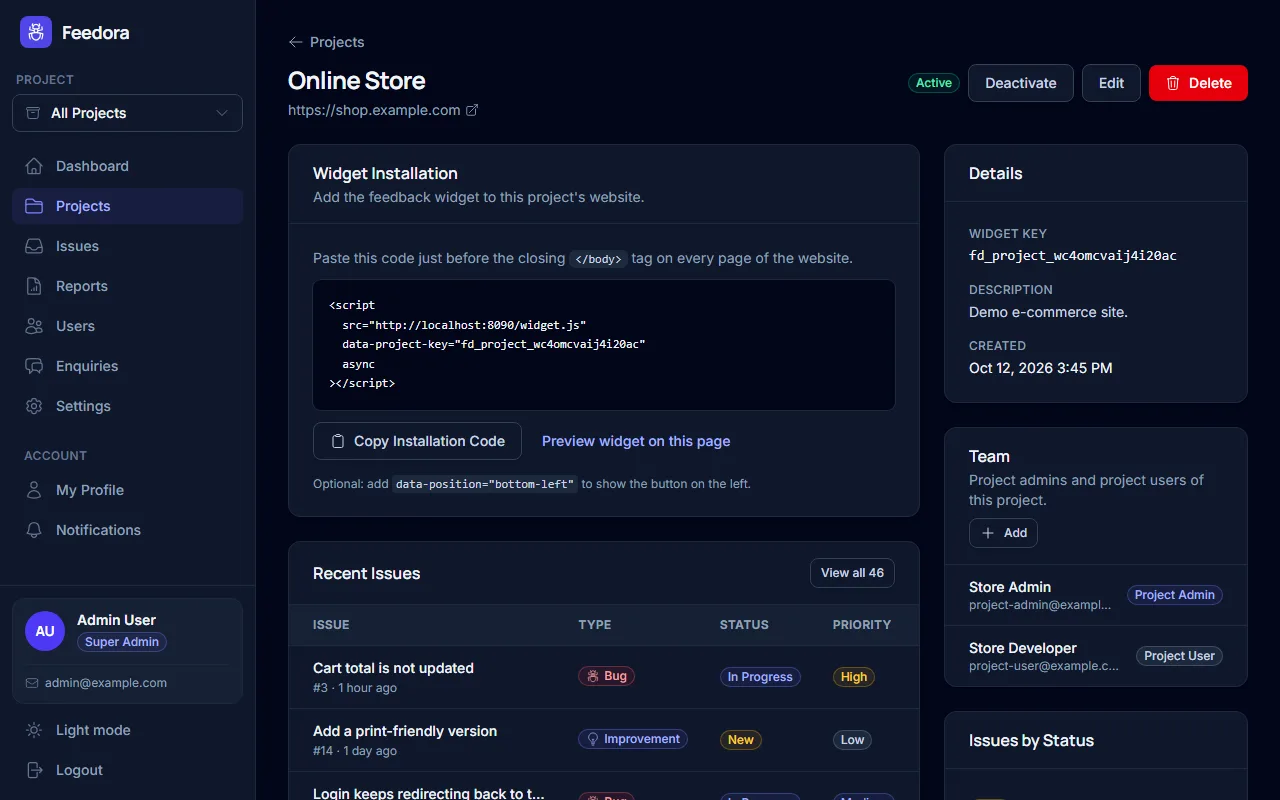Click the Issues inbox icon
Image resolution: width=1280 pixels, height=800 pixels.
tap(35, 246)
